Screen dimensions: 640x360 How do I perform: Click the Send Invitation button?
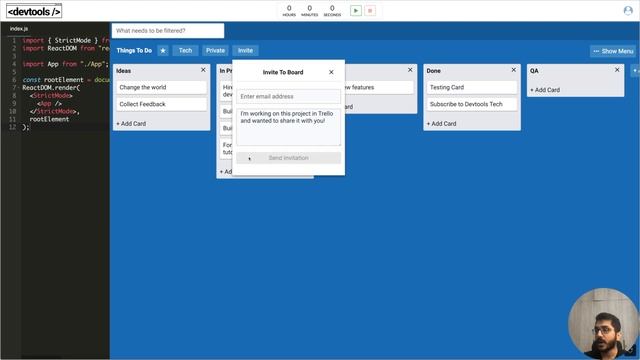(x=289, y=158)
